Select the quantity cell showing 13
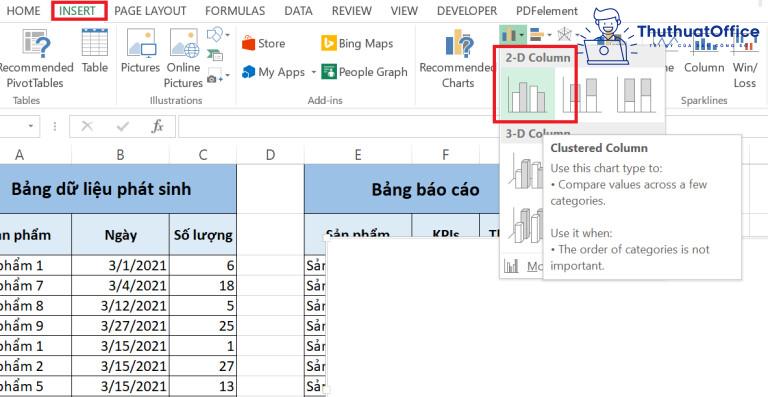Viewport: 768px width, 397px height. (x=203, y=386)
